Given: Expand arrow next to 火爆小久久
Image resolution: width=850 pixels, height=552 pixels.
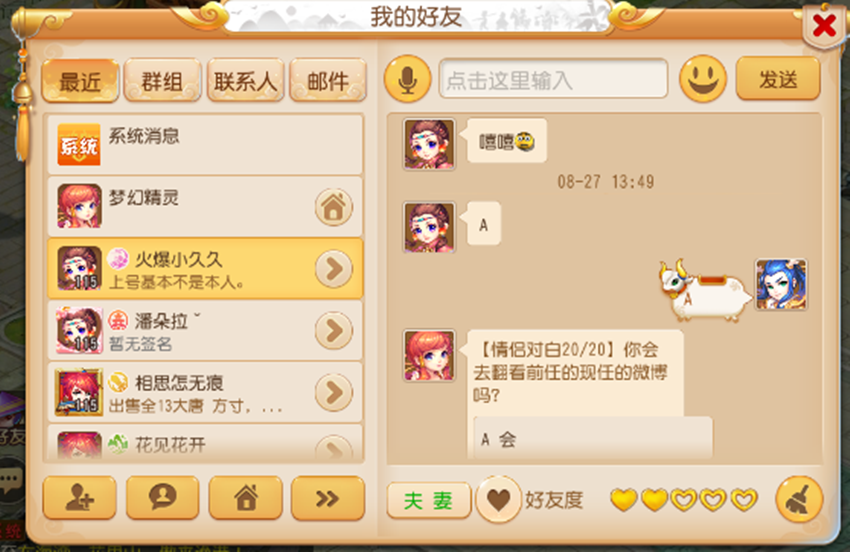Looking at the screenshot, I should pyautogui.click(x=334, y=269).
